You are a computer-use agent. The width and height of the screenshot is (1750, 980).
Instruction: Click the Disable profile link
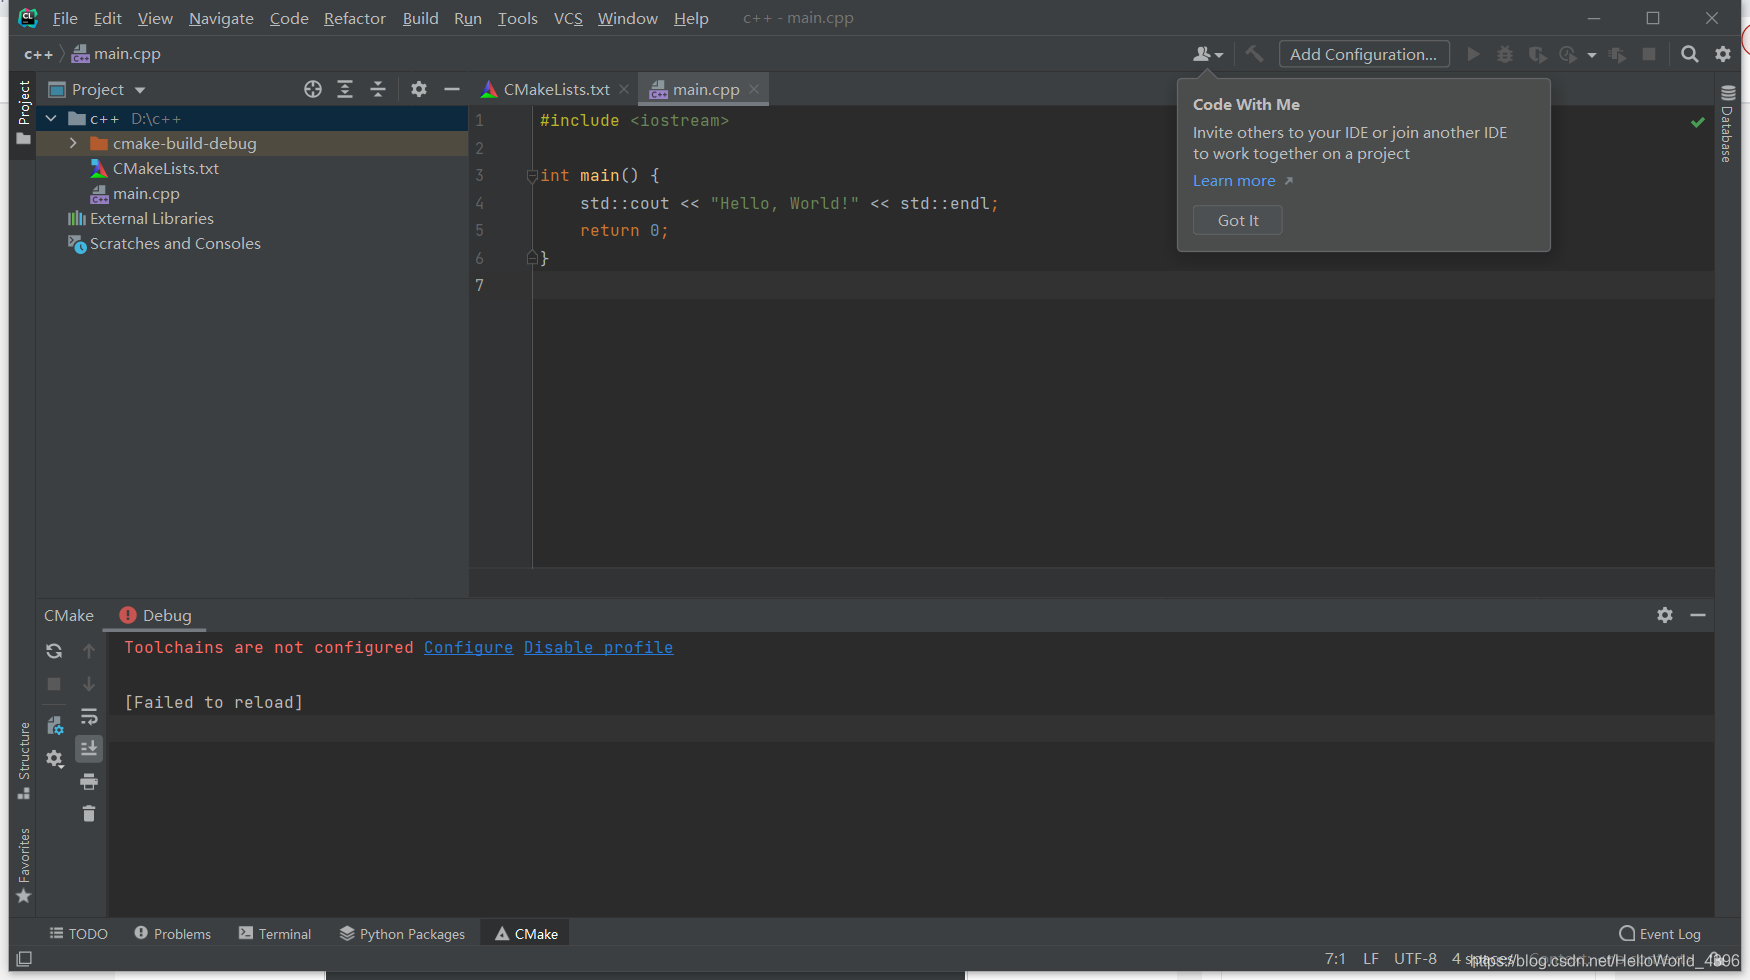(598, 648)
